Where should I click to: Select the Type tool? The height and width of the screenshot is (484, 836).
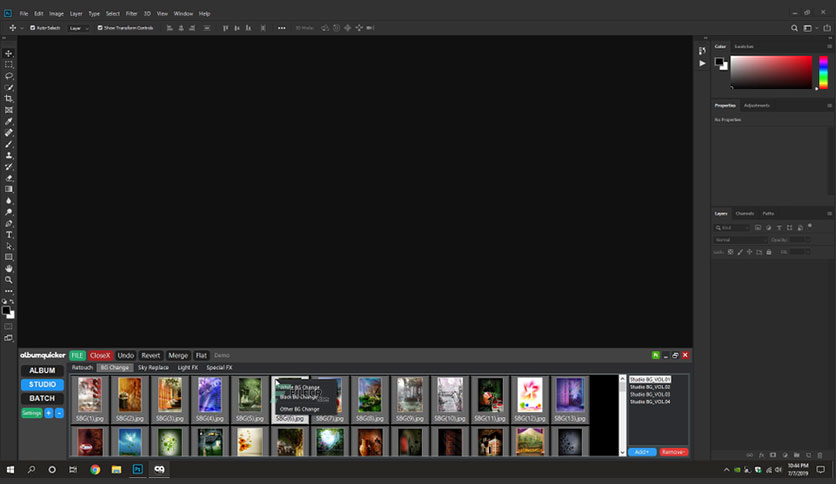coord(9,235)
